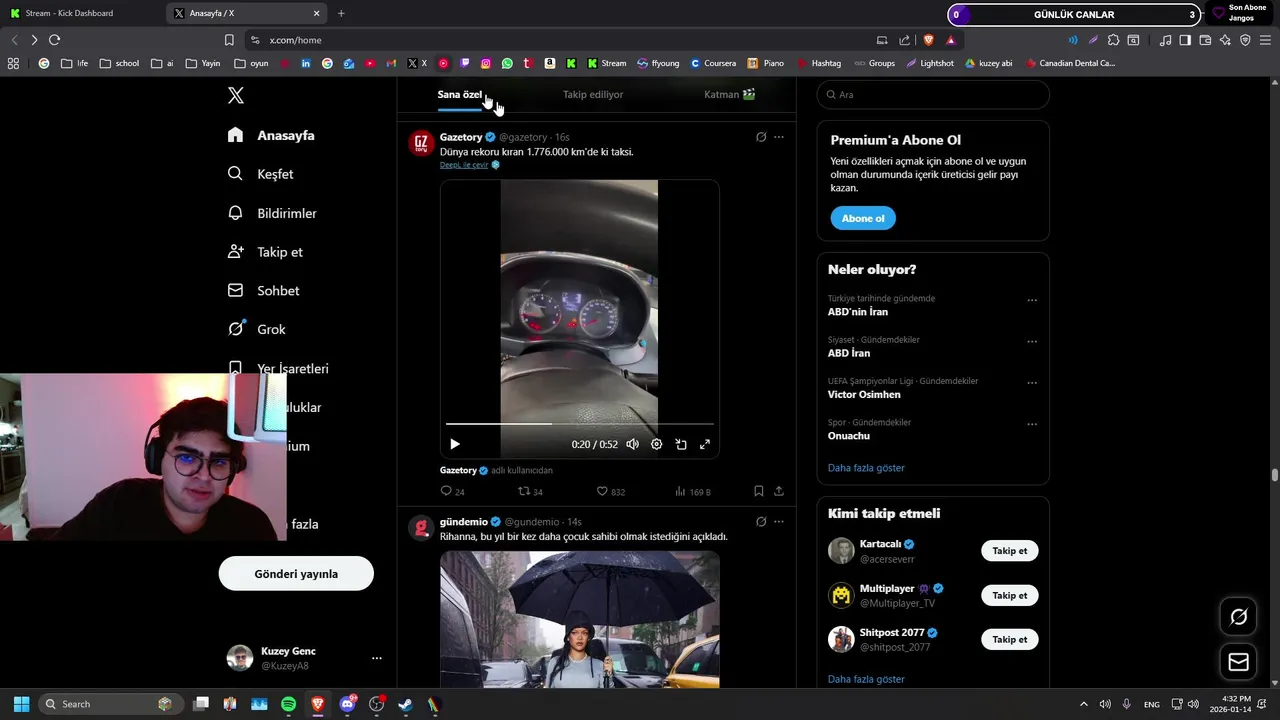Ask Grok about the Gazetory post
The image size is (1280, 720).
tap(761, 137)
